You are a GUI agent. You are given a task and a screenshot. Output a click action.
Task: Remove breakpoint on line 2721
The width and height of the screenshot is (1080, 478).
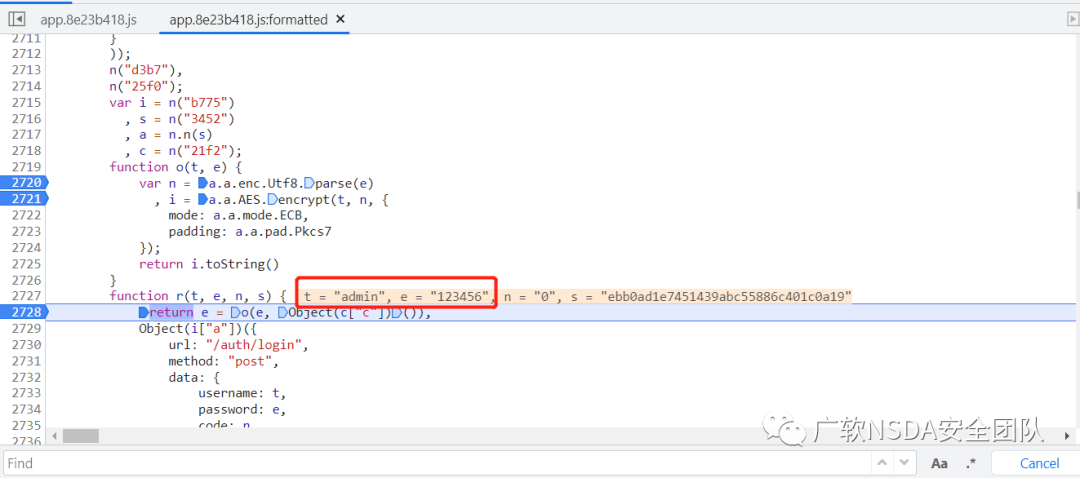(23, 199)
